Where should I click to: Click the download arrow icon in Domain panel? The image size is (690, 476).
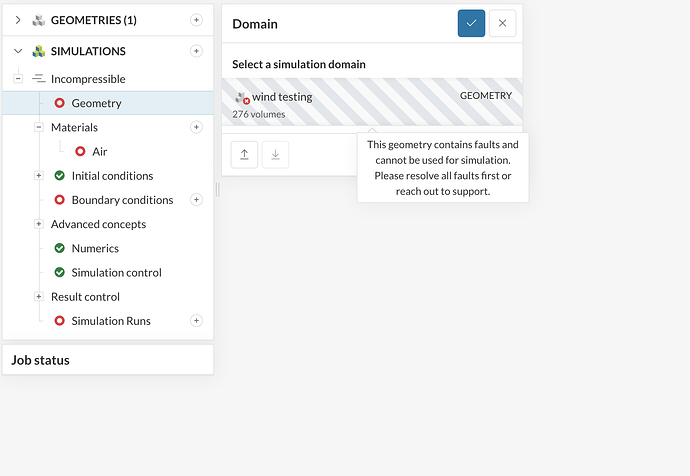coord(275,154)
